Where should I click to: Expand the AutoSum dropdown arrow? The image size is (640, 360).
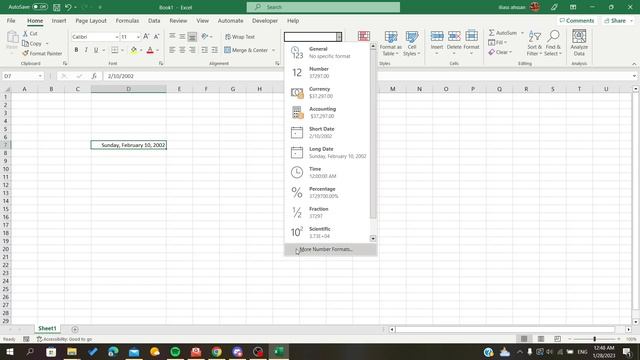tap(522, 33)
